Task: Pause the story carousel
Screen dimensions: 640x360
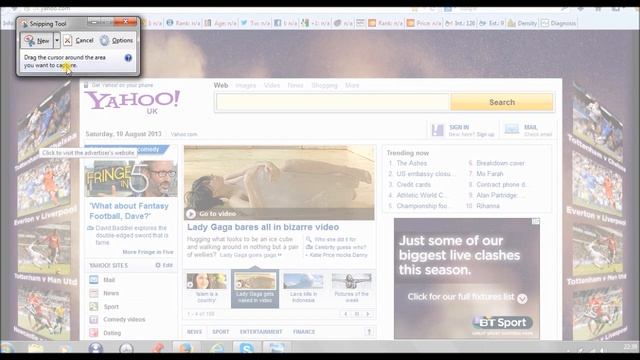Action: pyautogui.click(x=357, y=314)
